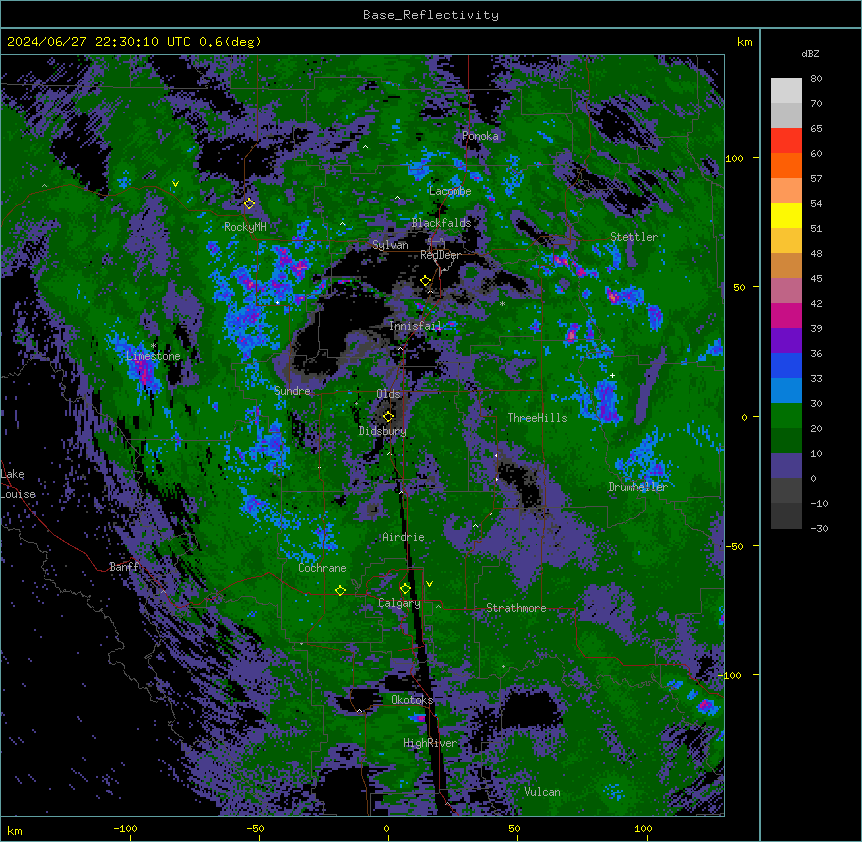Click the Sylvan label
Viewport: 862px width, 842px height.
(x=390, y=245)
